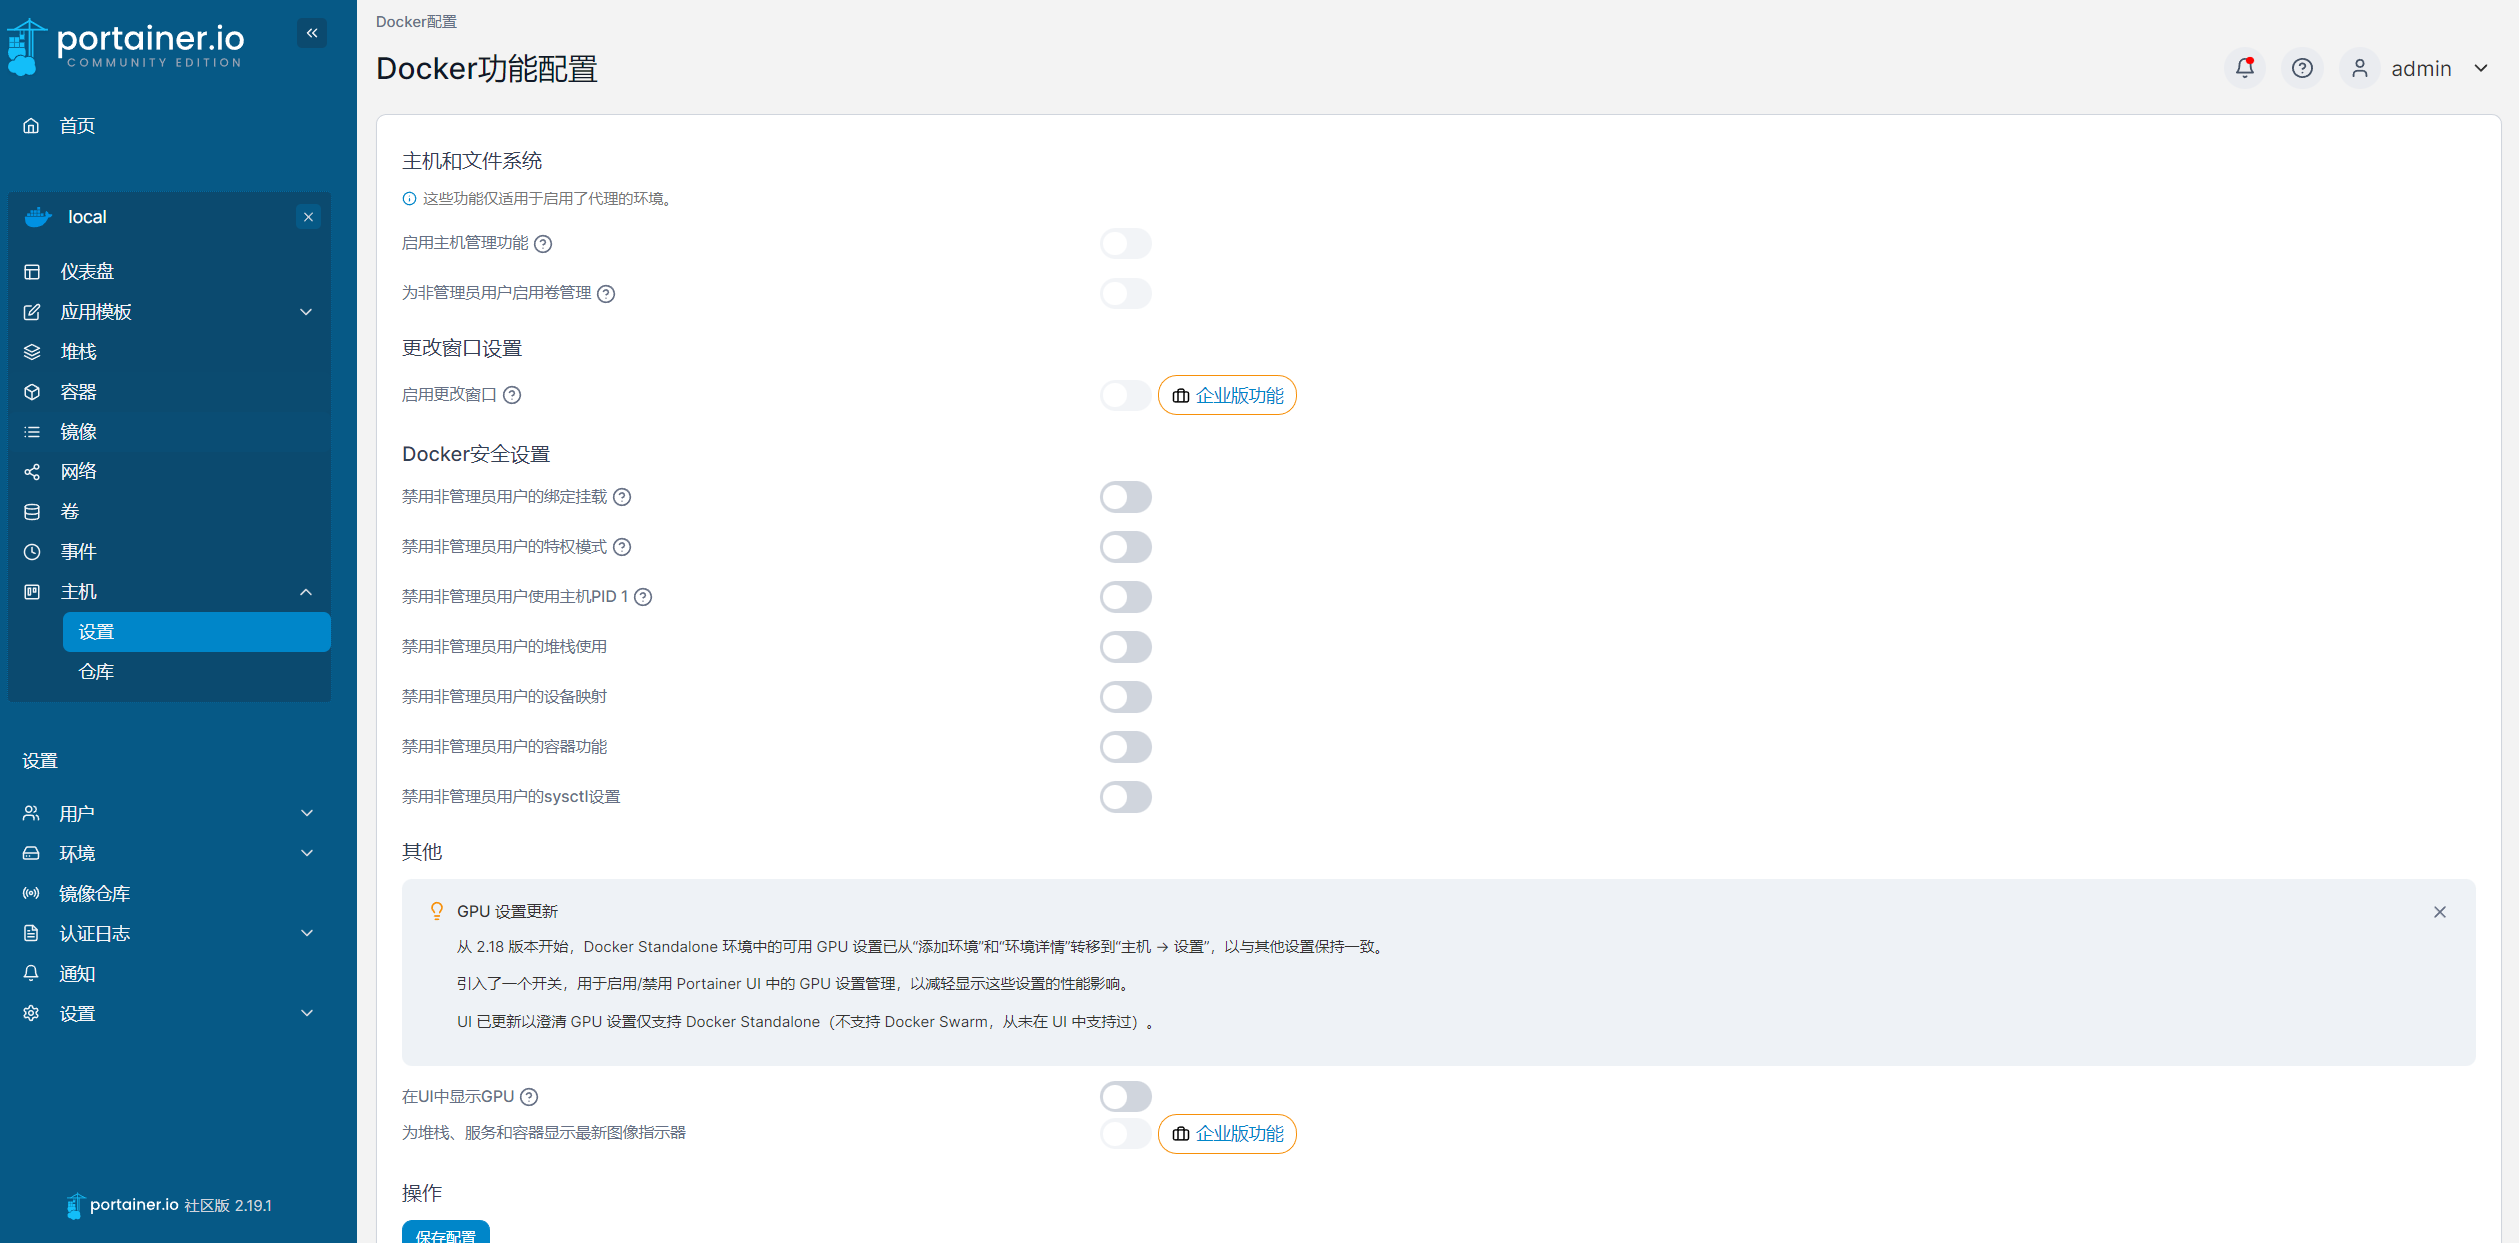Click help icon beside 在UI中显示GPU
The width and height of the screenshot is (2519, 1243).
click(x=529, y=1097)
